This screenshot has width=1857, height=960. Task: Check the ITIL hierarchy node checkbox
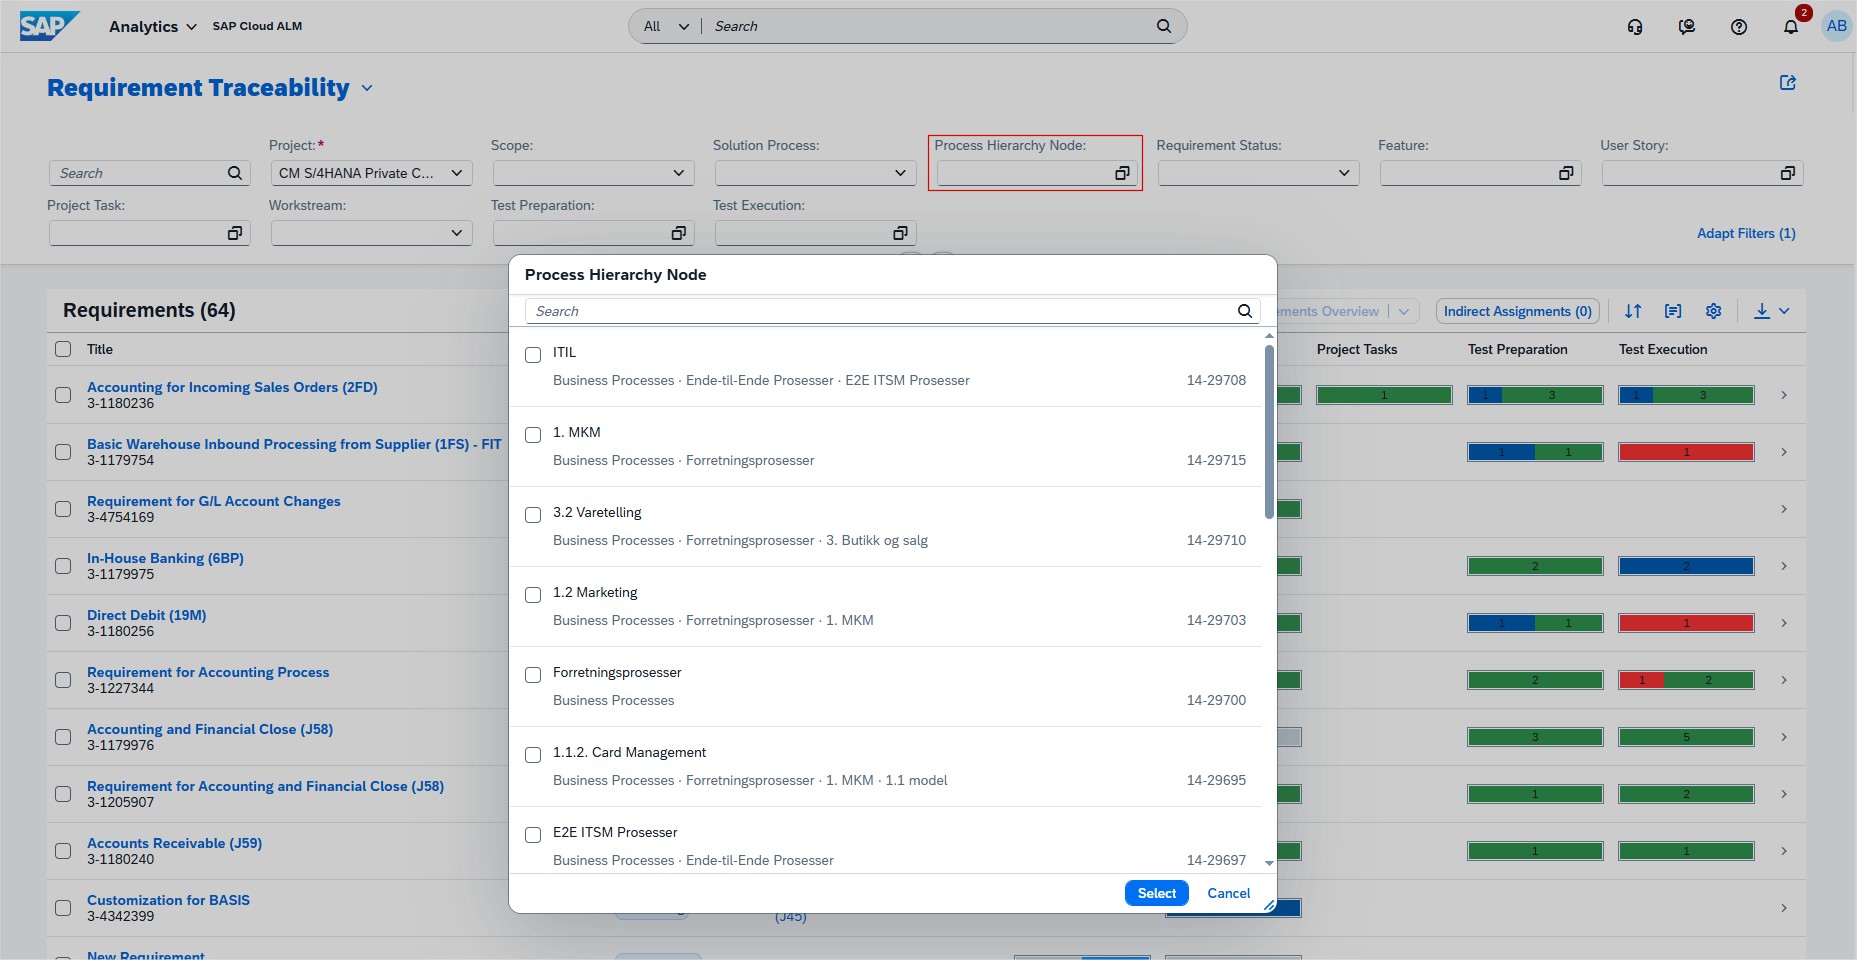tap(533, 355)
